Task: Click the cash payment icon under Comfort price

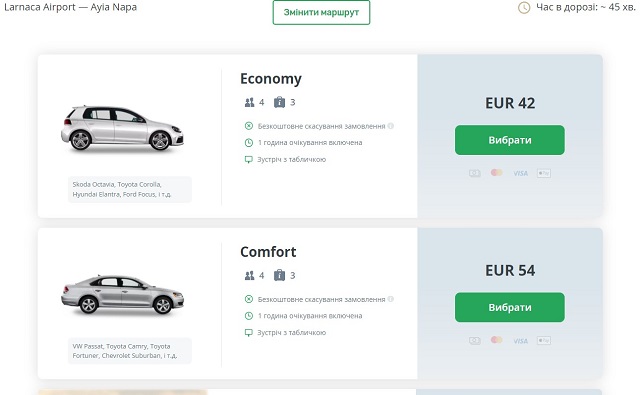Action: pos(474,340)
